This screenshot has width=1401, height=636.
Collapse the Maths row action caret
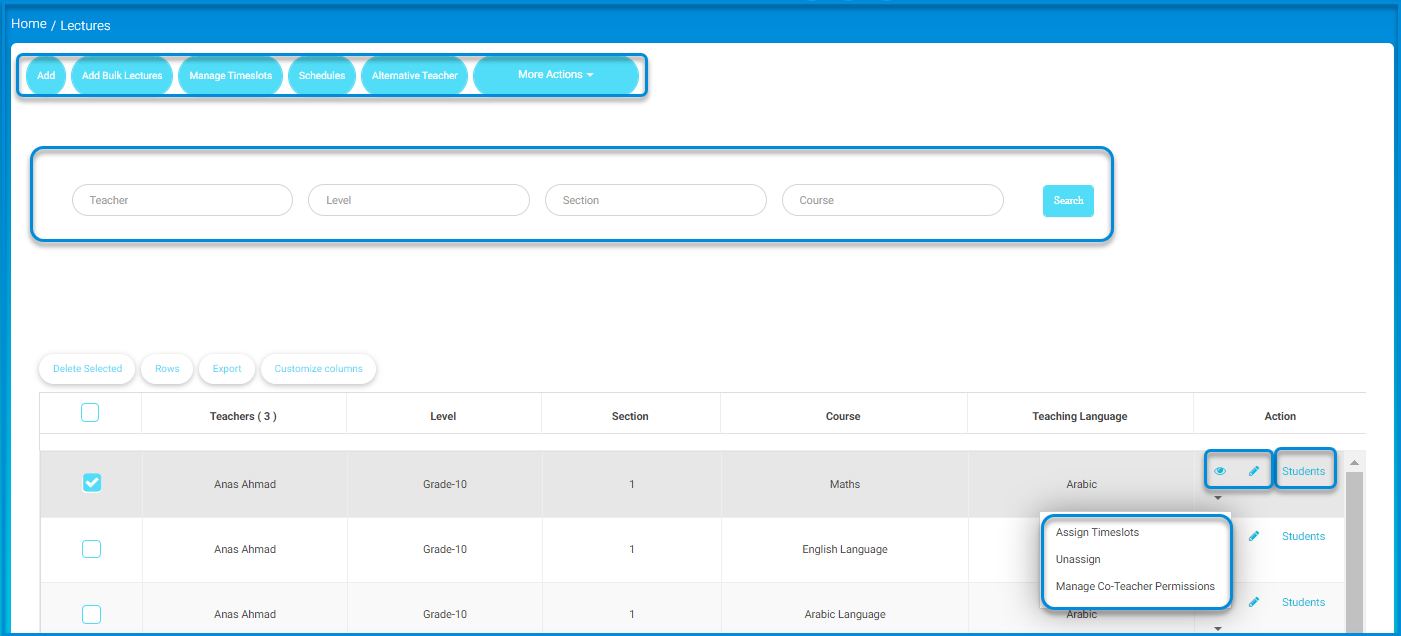click(x=1218, y=497)
